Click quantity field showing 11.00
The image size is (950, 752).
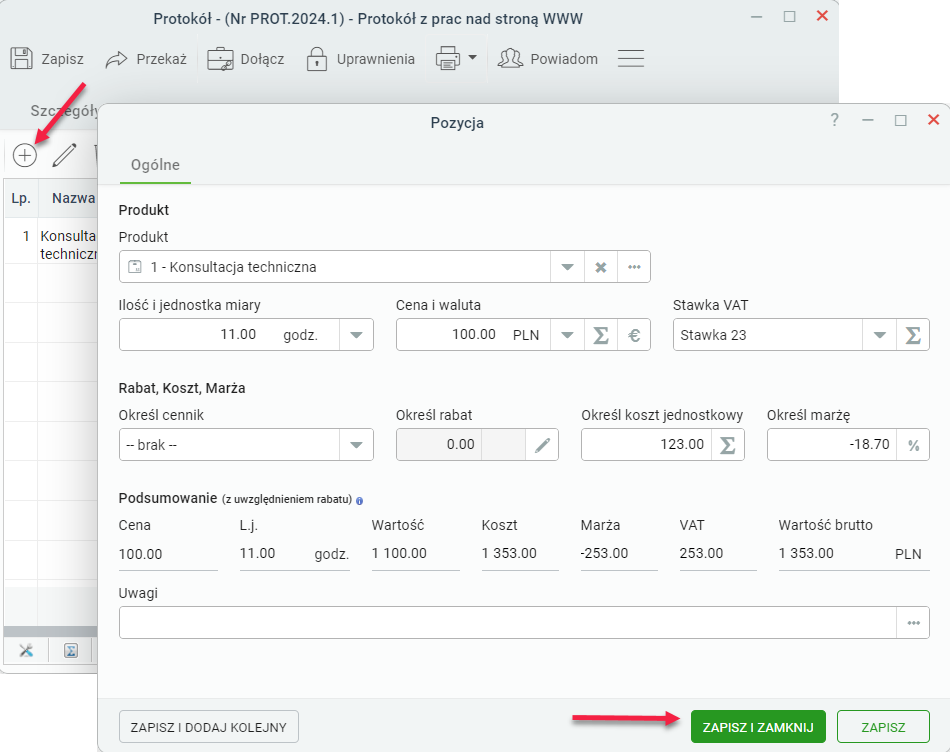coord(192,334)
